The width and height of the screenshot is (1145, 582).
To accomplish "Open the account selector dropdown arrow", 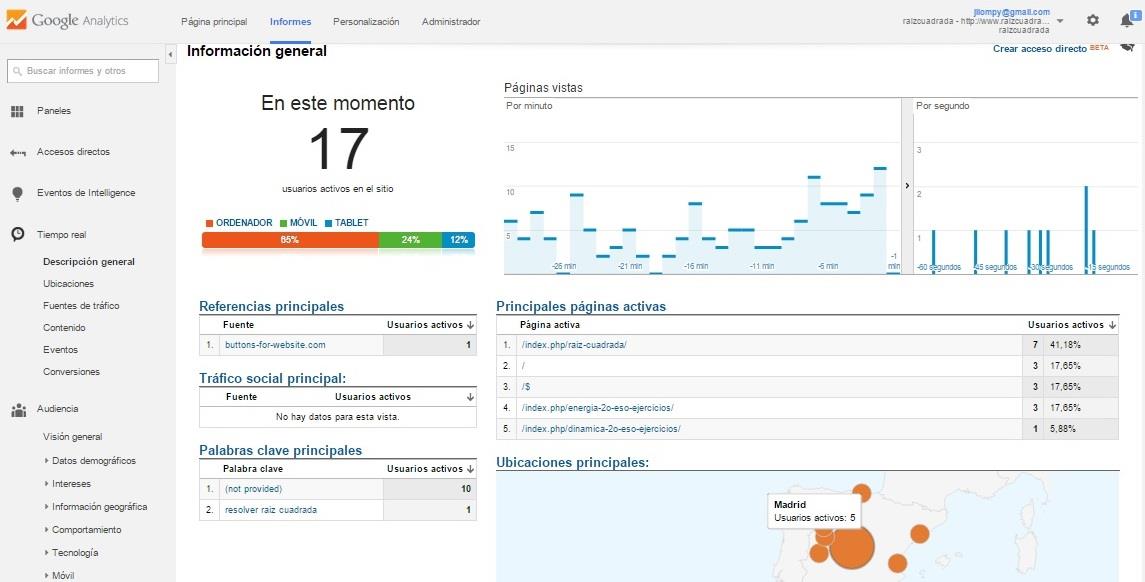I will coord(1060,21).
